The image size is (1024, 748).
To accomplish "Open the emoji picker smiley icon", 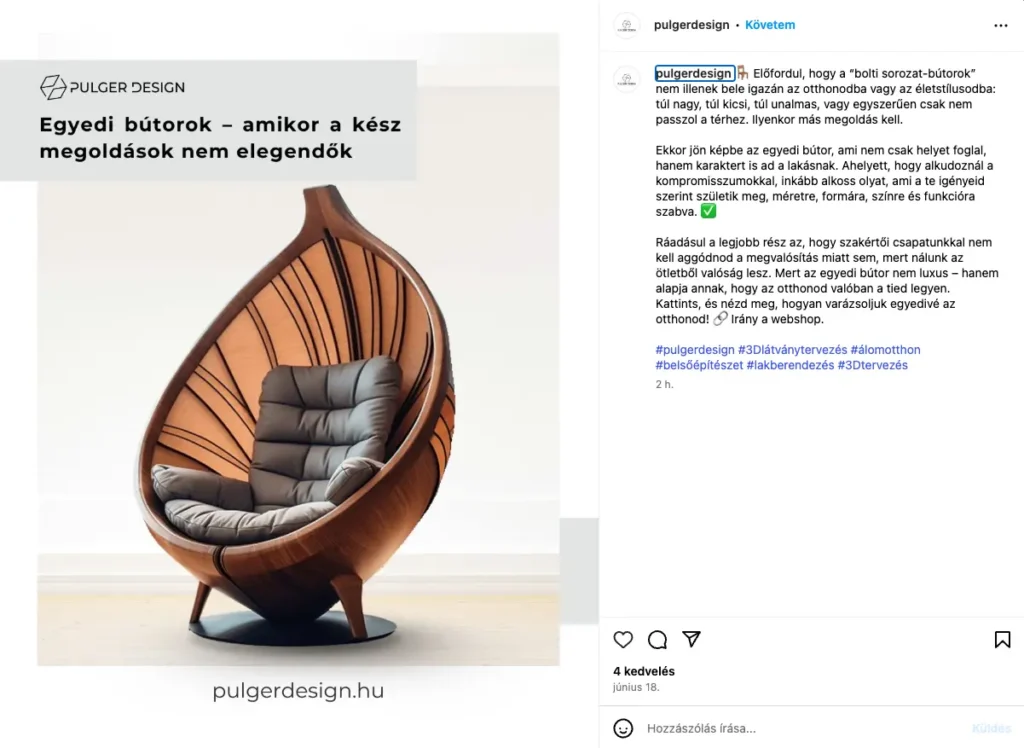I will pyautogui.click(x=623, y=728).
